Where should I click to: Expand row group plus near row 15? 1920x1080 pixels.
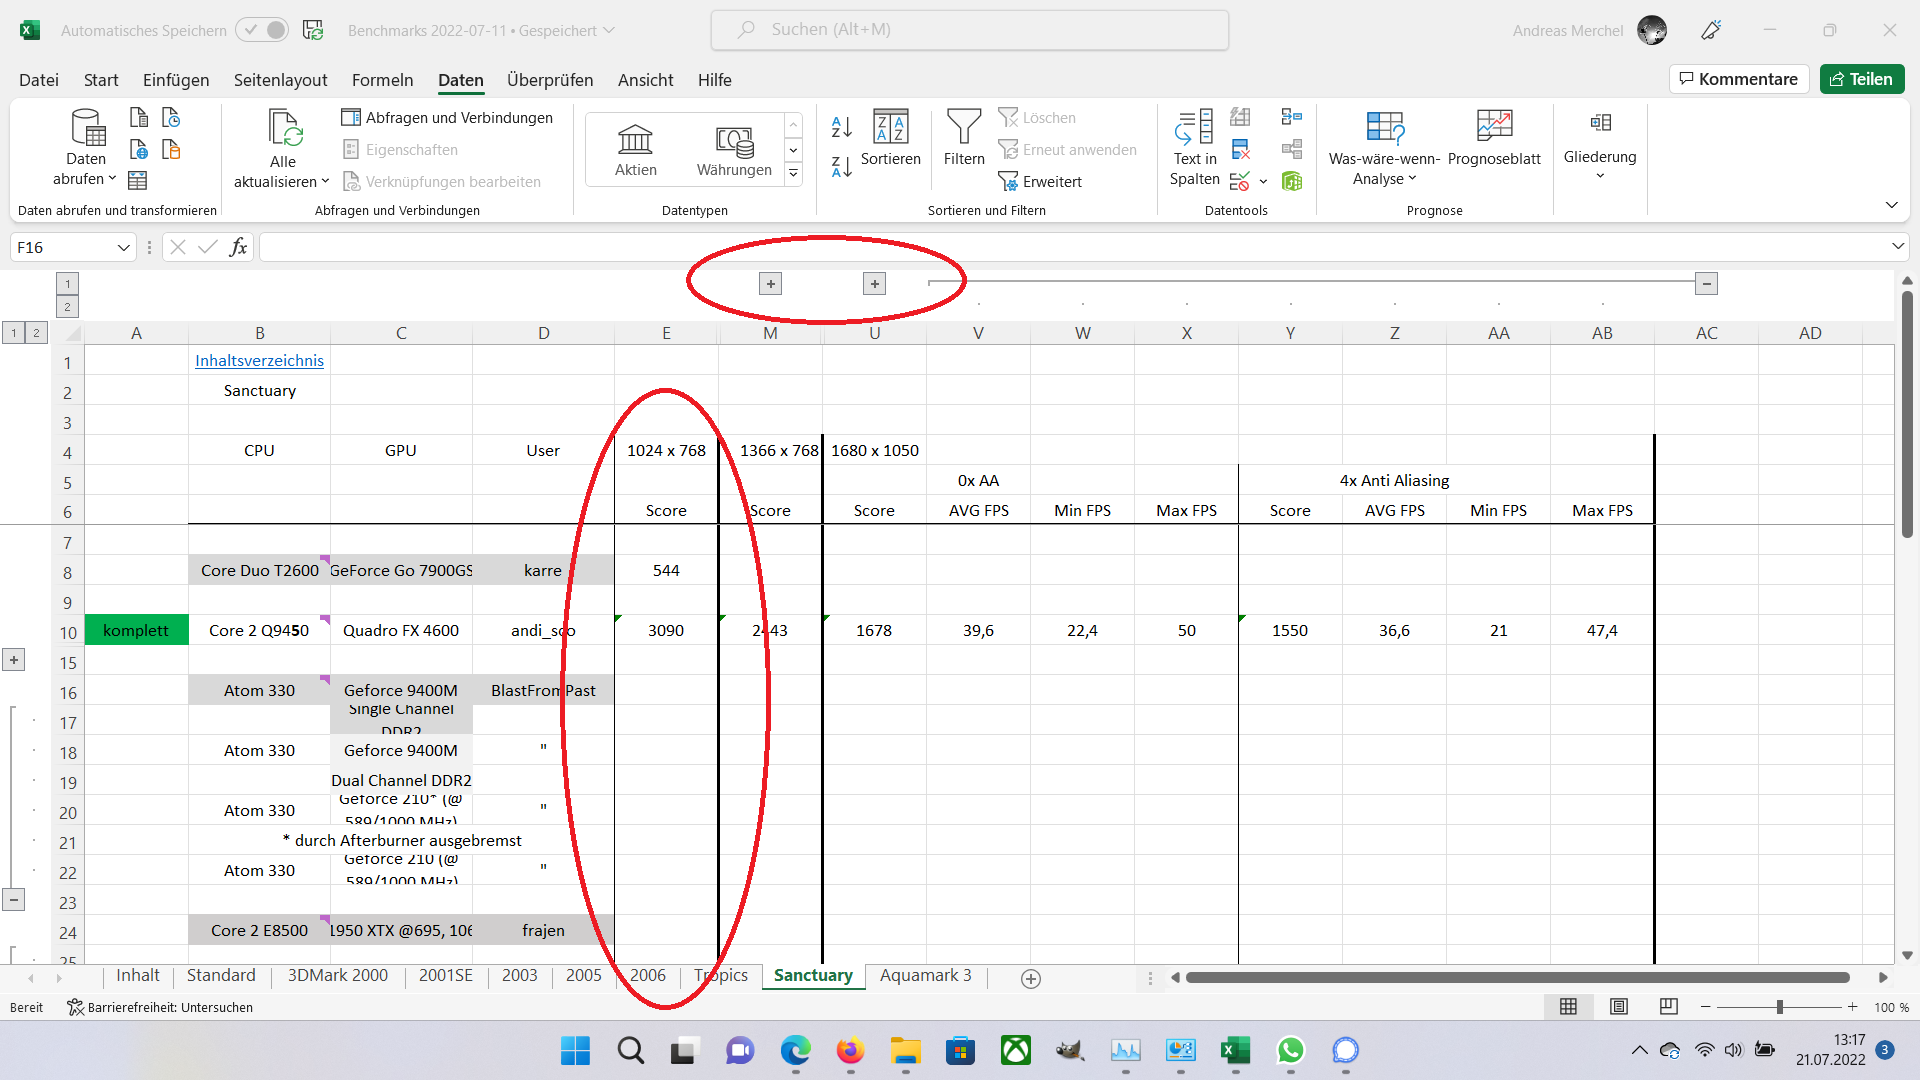coord(14,660)
